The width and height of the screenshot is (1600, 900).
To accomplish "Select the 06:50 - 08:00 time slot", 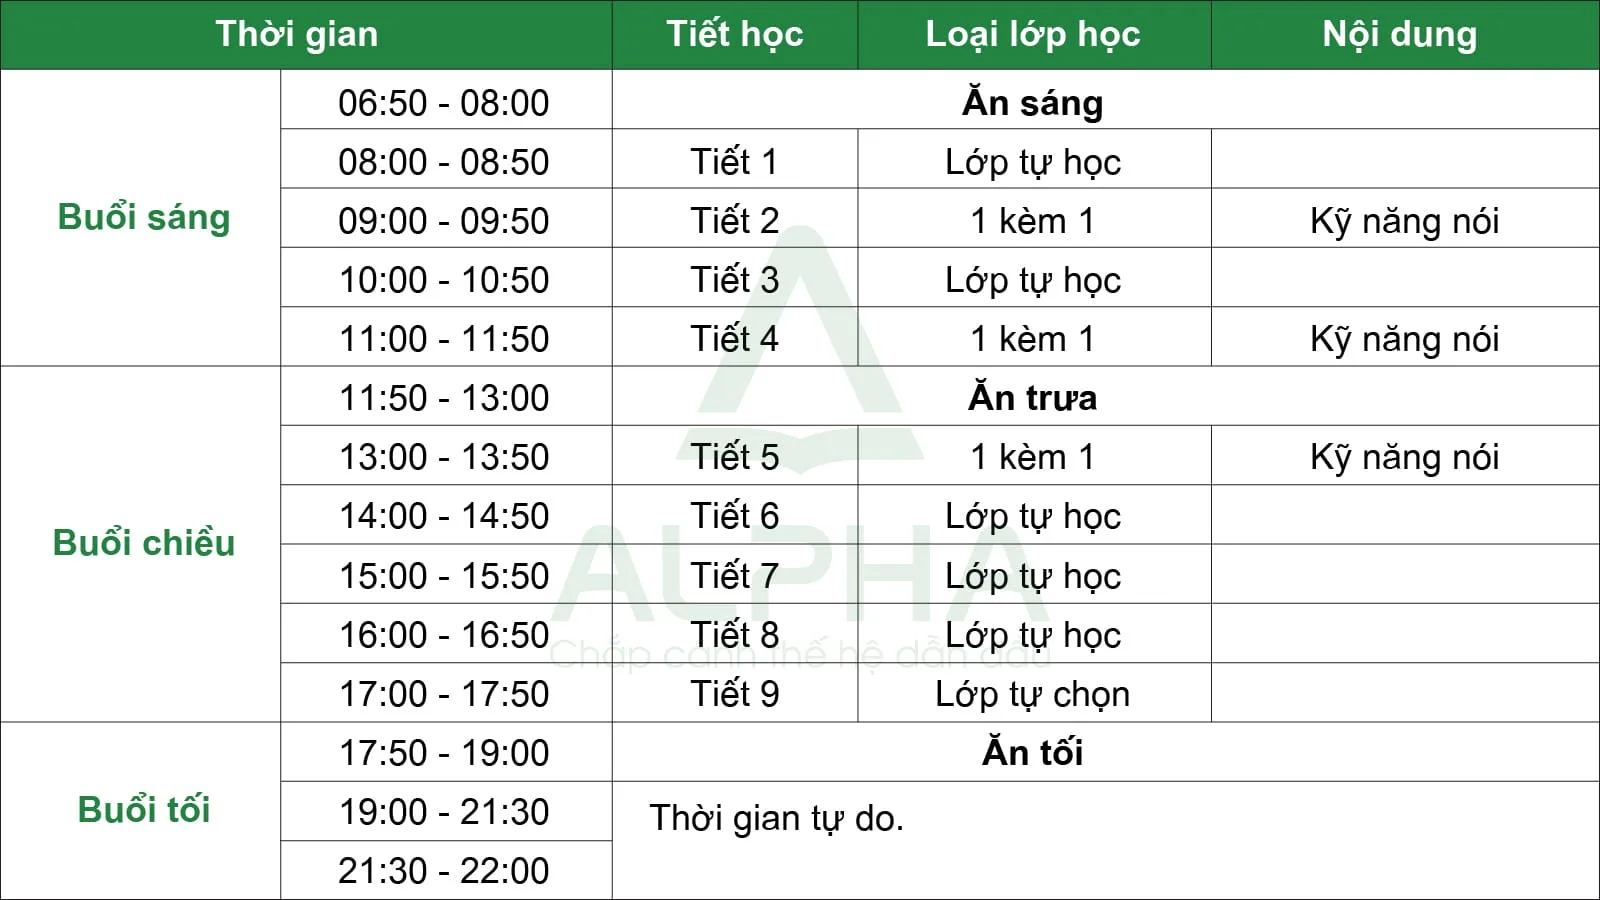I will click(x=444, y=102).
